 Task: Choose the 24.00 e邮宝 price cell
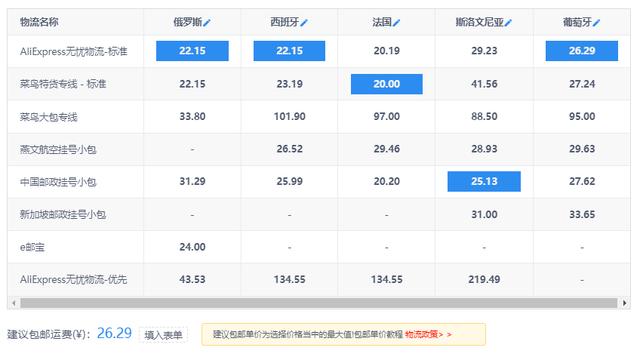[x=192, y=247]
